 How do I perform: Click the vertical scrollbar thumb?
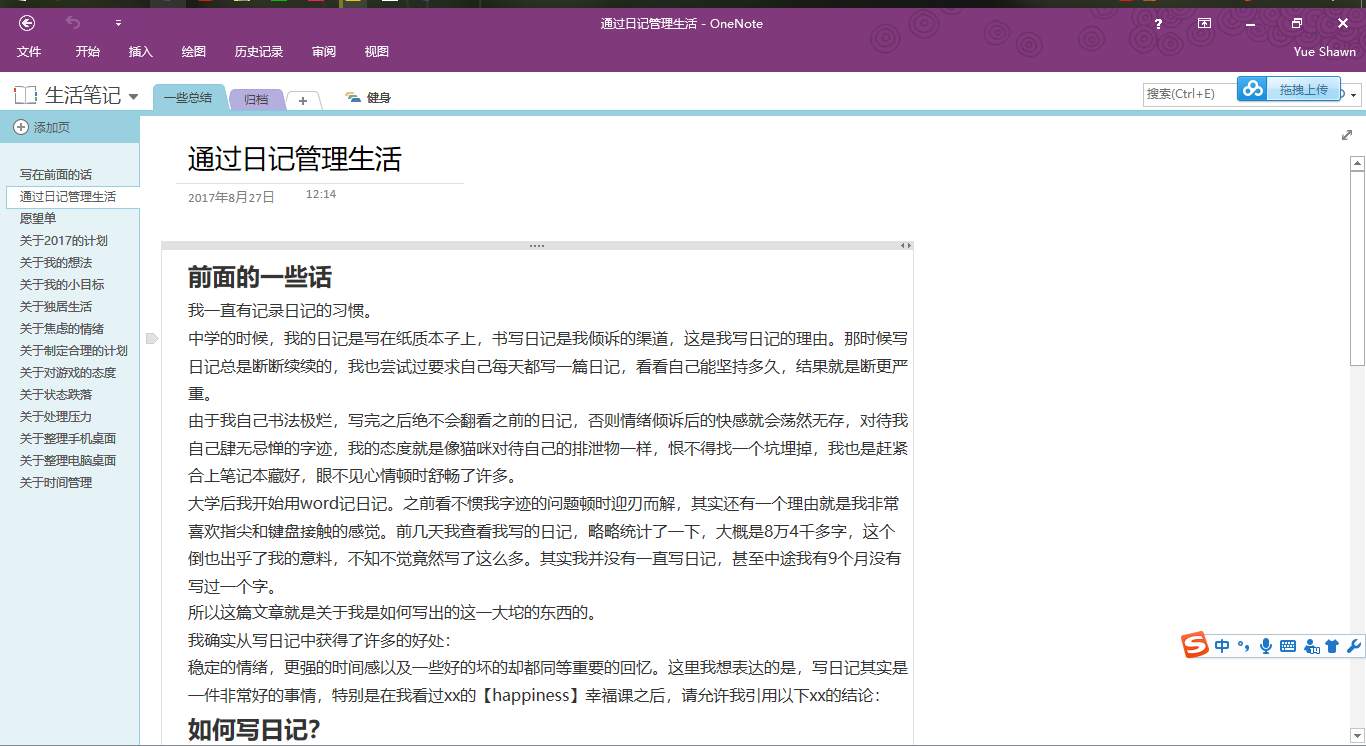(x=1357, y=268)
